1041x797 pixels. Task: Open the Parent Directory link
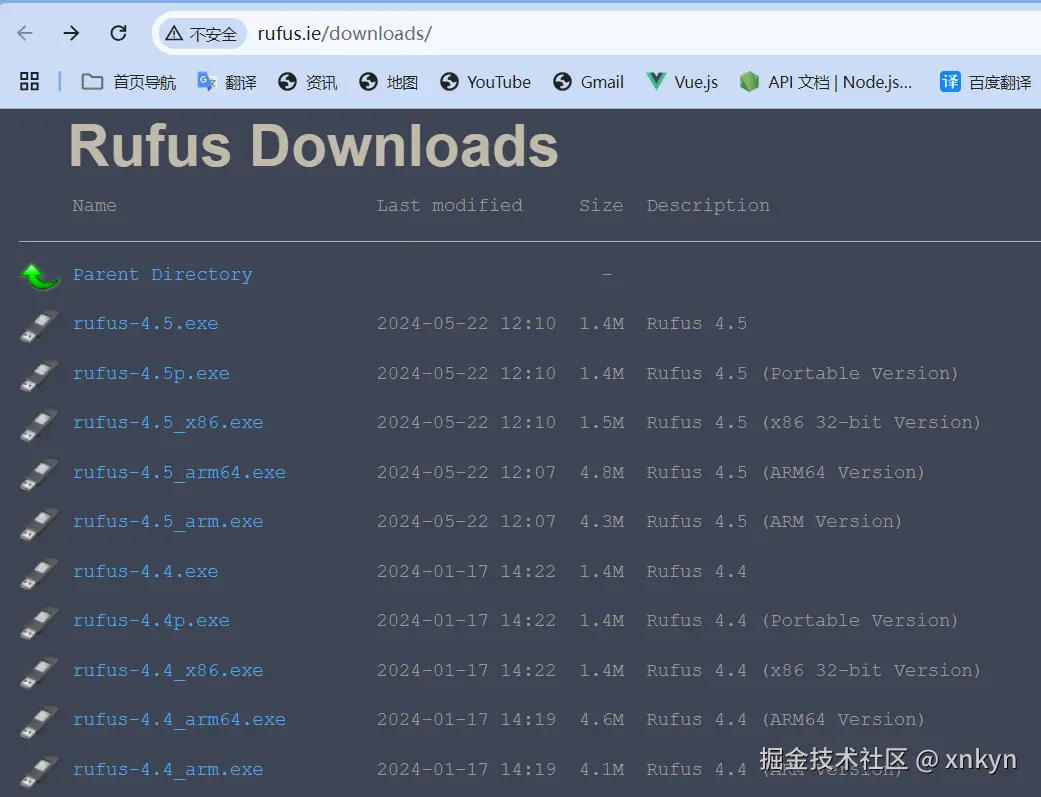coord(163,275)
